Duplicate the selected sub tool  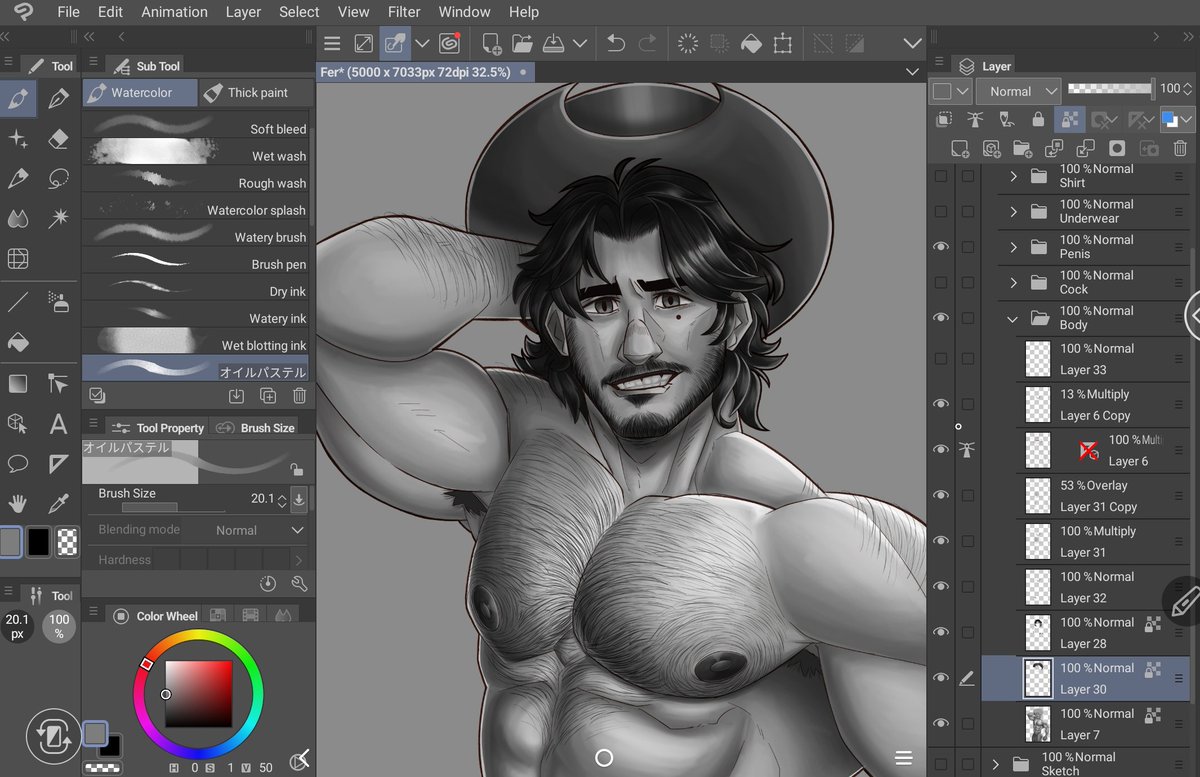point(268,396)
